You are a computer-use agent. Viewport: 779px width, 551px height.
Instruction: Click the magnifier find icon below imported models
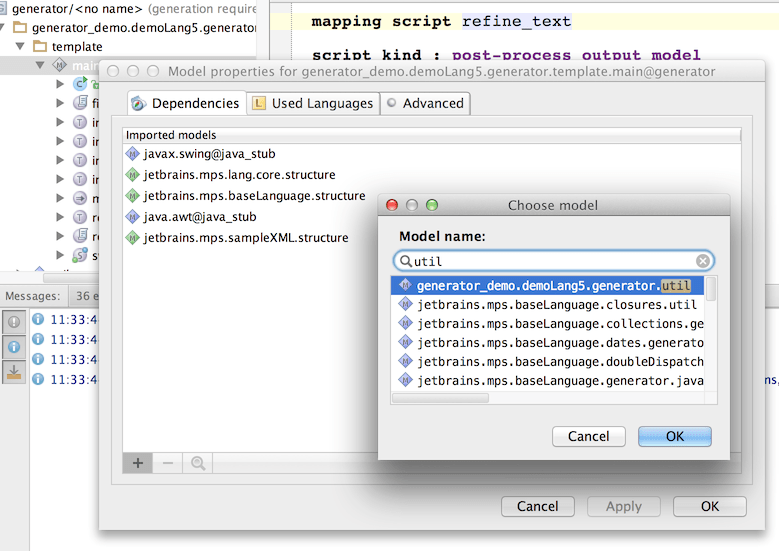[198, 463]
